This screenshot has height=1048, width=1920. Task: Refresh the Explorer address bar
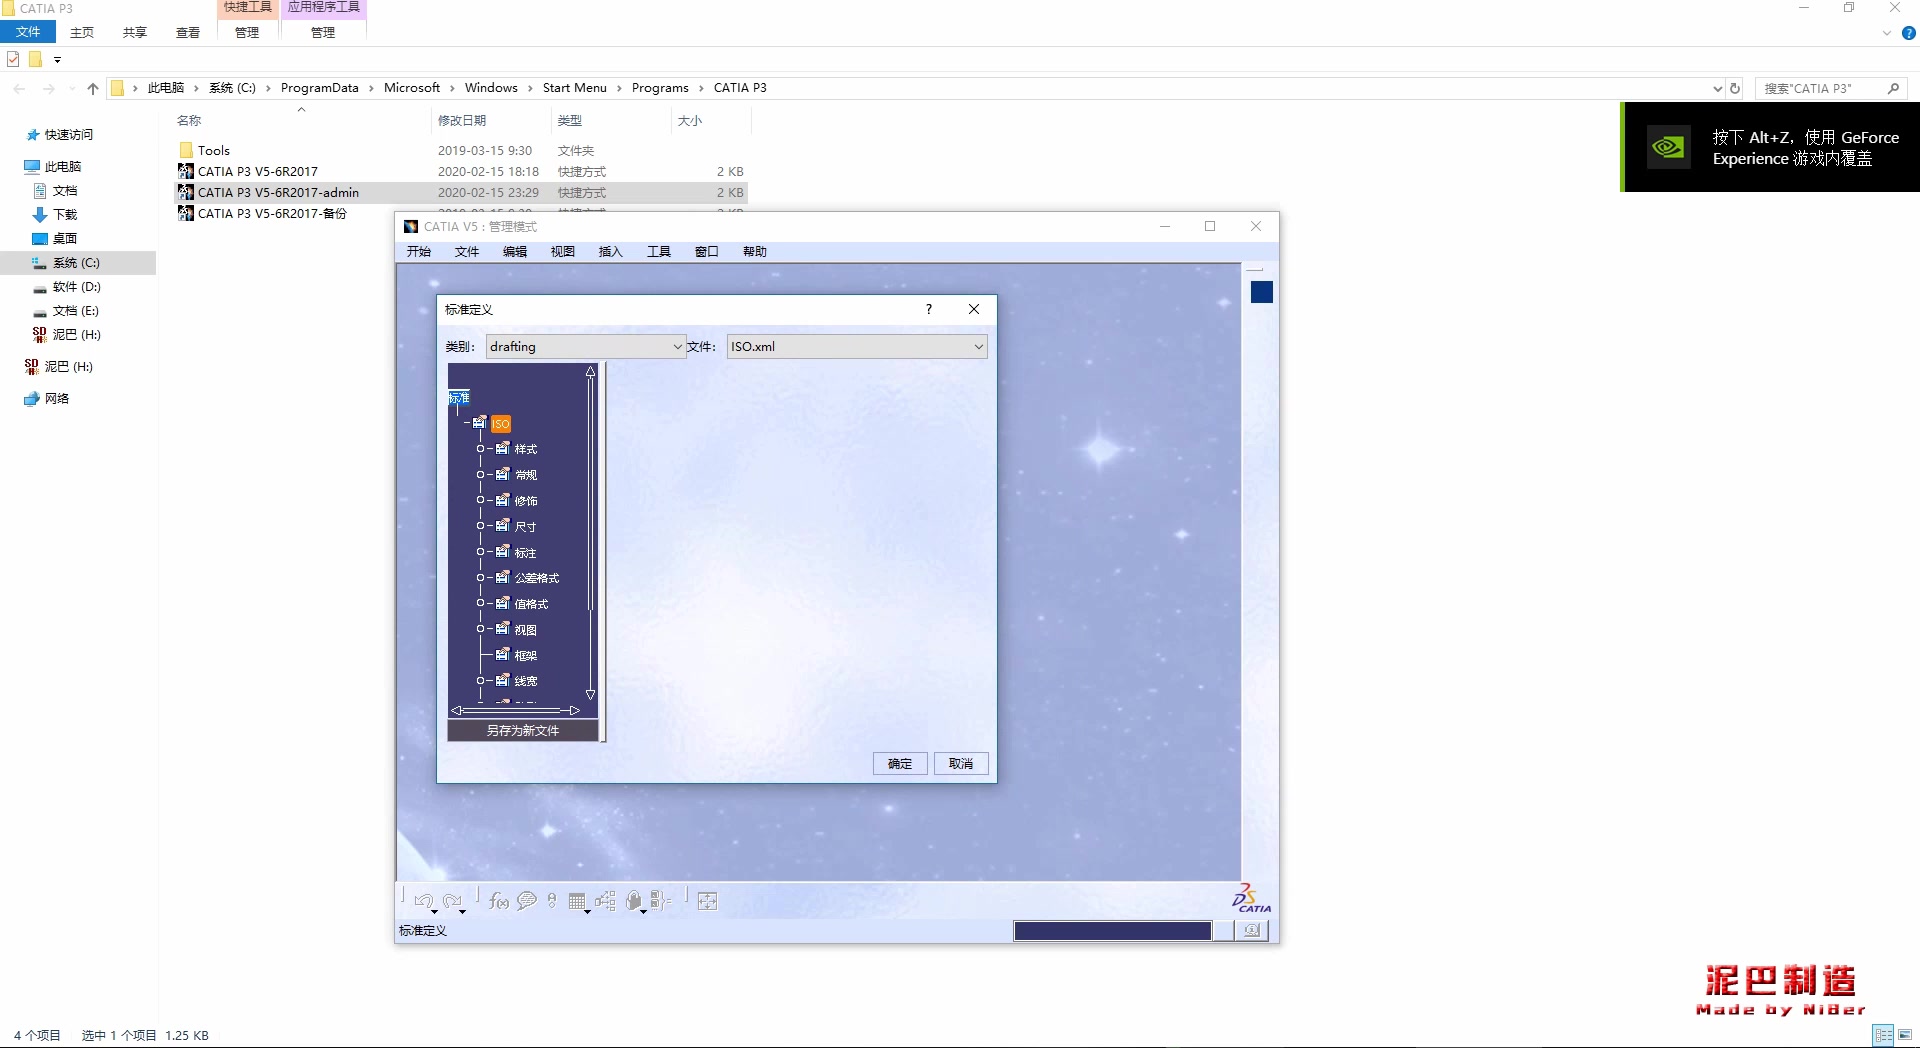pyautogui.click(x=1735, y=88)
